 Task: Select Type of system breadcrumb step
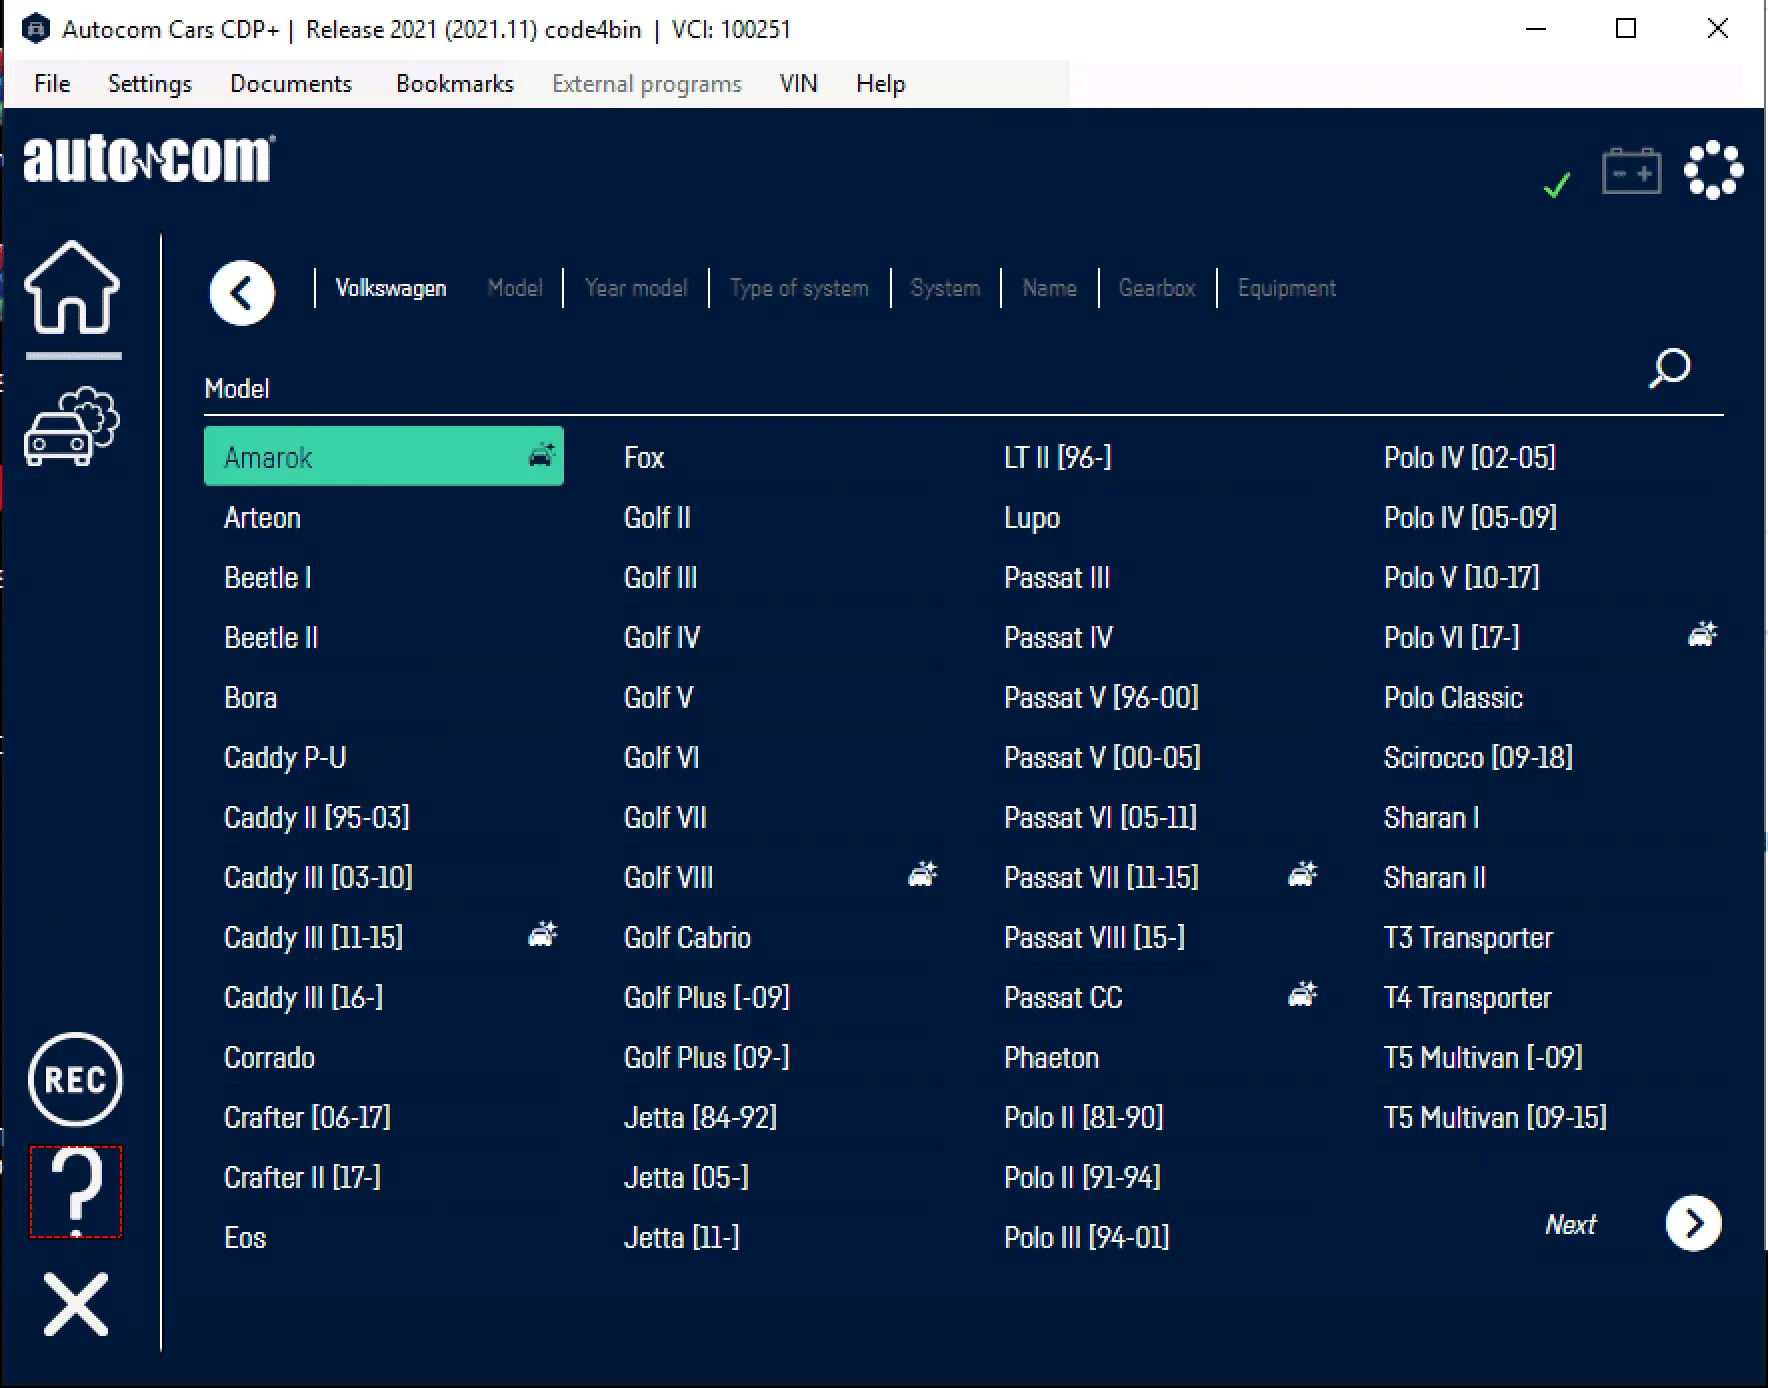(799, 288)
